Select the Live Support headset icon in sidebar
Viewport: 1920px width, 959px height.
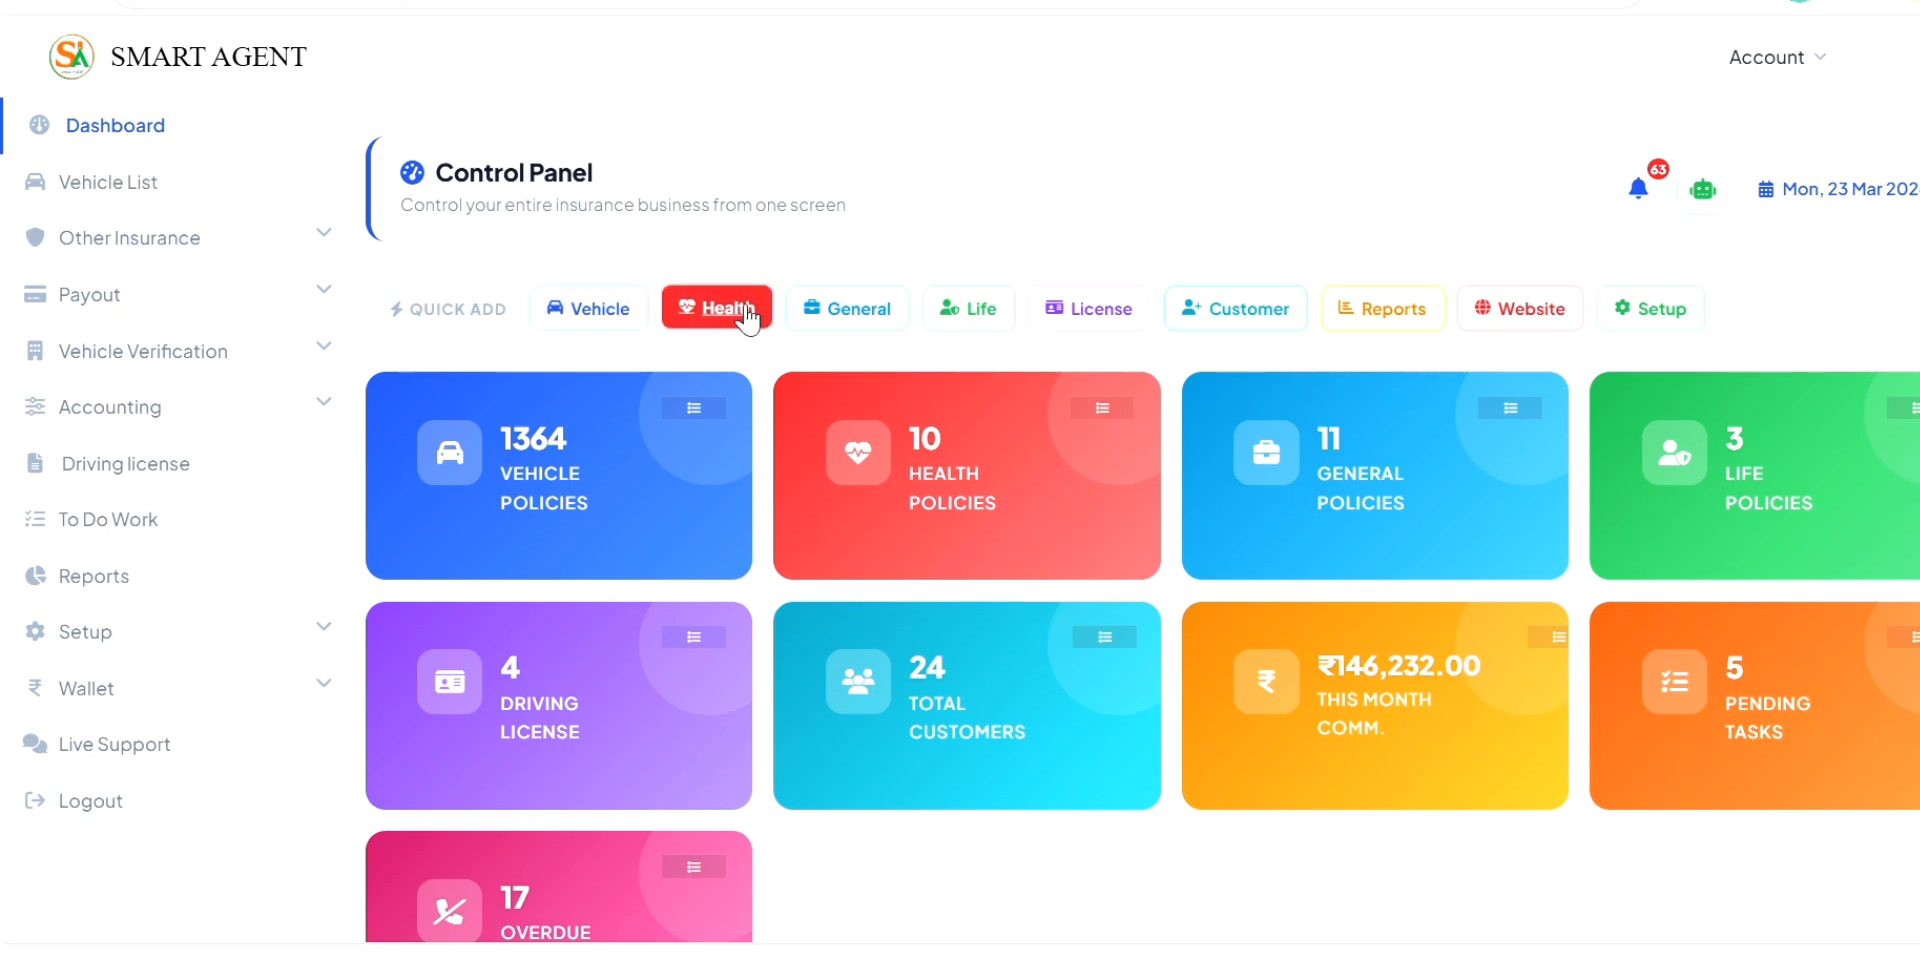(x=35, y=744)
